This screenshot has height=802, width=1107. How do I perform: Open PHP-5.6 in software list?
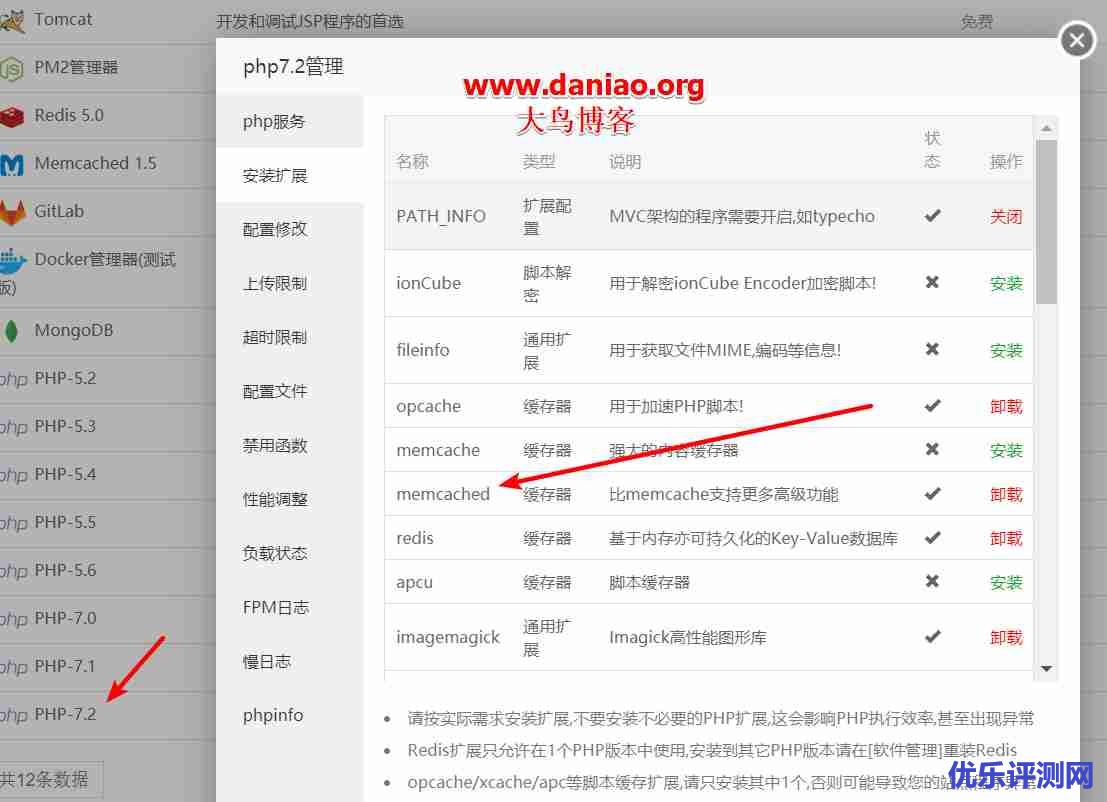click(65, 570)
